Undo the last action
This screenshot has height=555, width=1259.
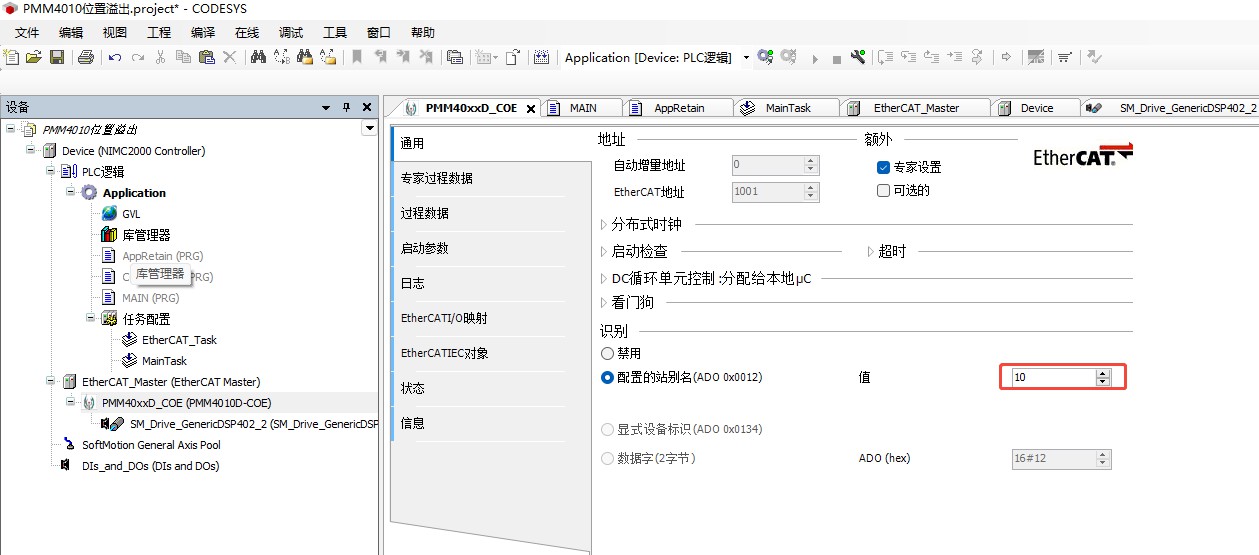(x=115, y=57)
